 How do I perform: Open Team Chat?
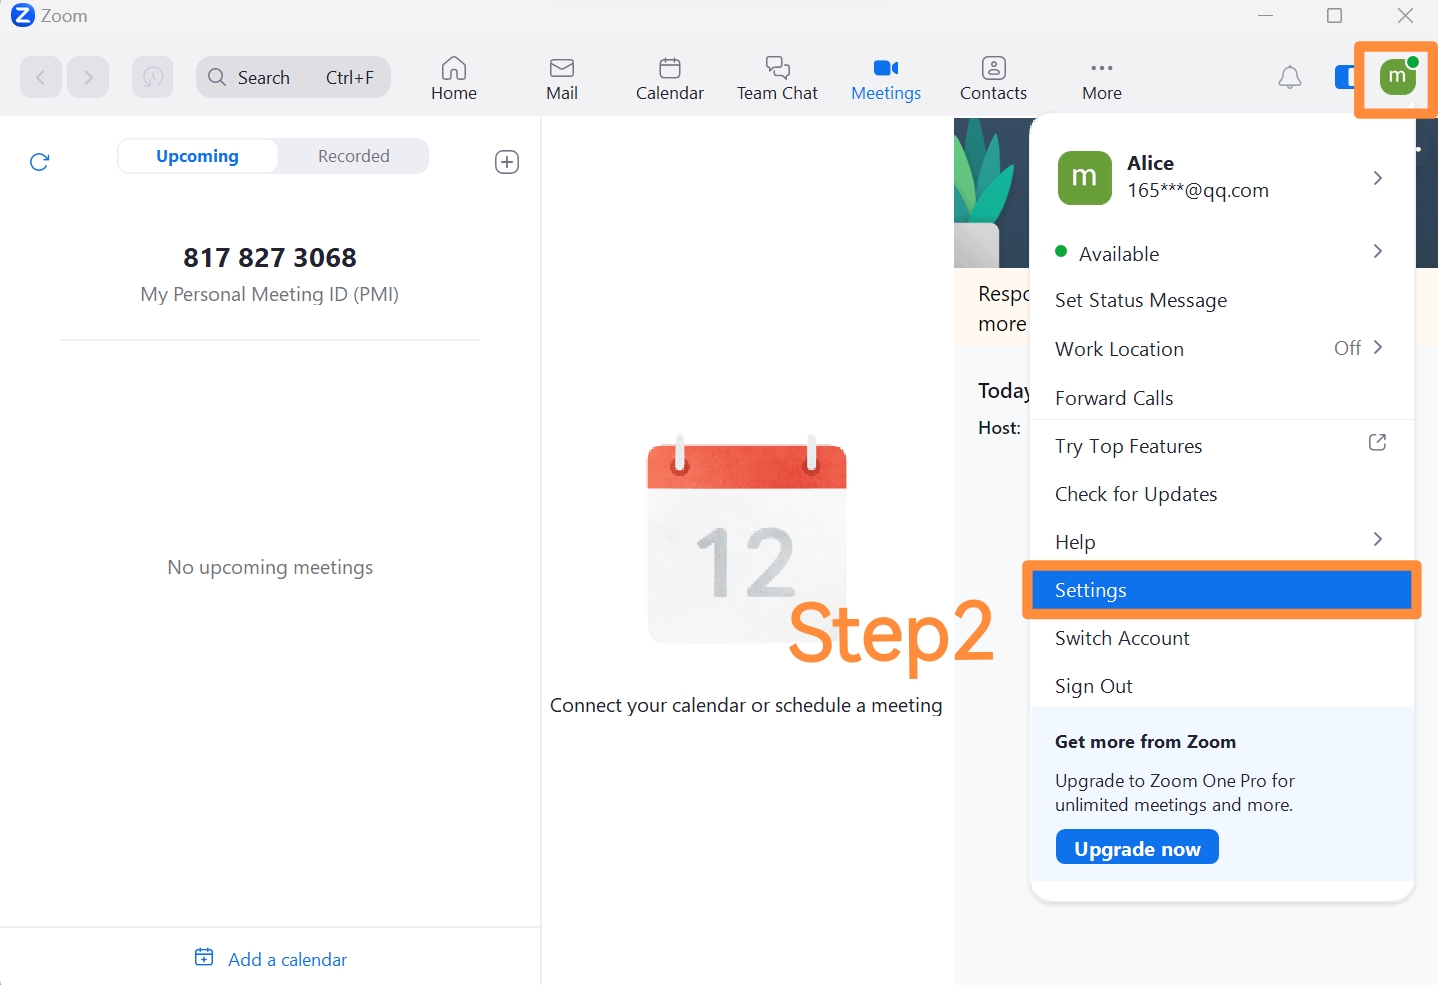click(x=777, y=79)
